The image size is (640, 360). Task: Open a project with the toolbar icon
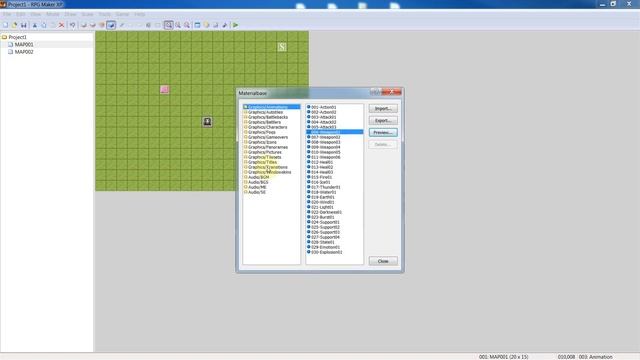[14, 25]
